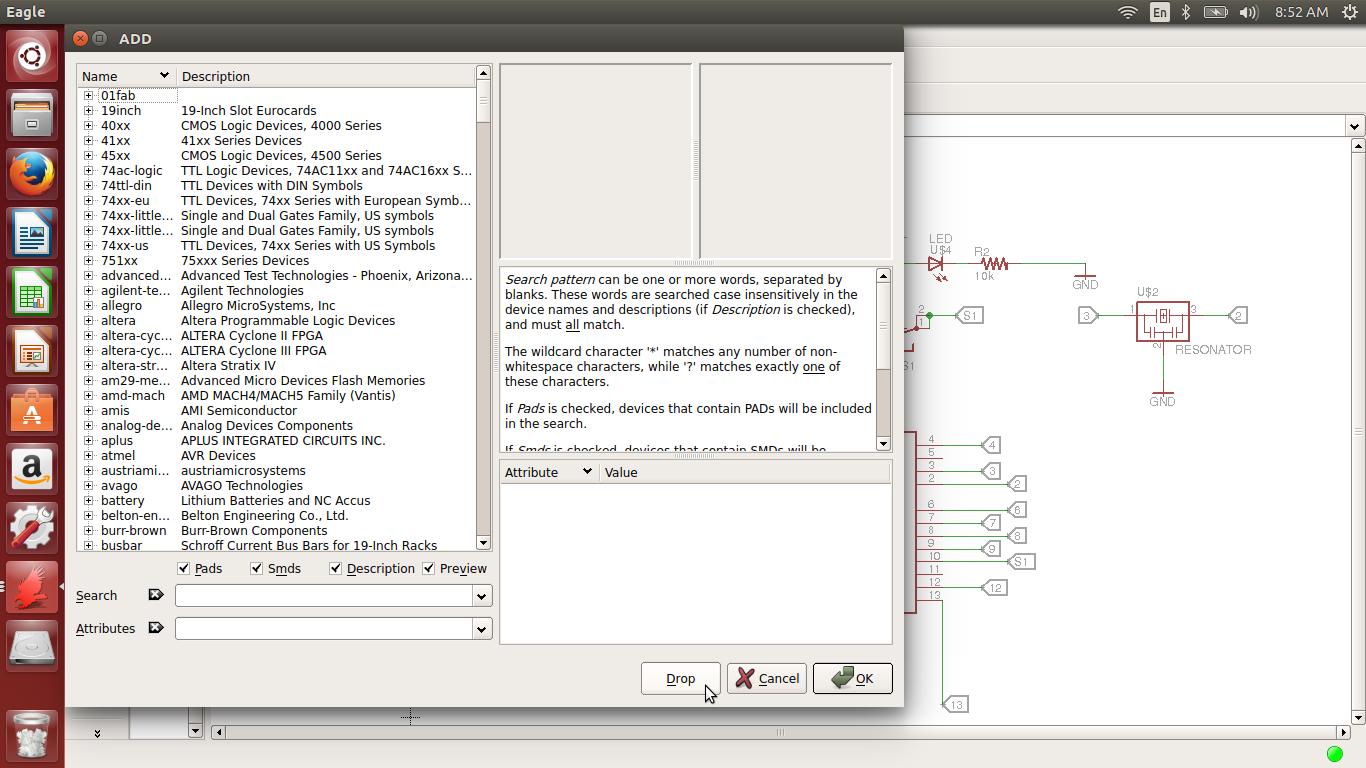The width and height of the screenshot is (1366, 768).
Task: Open Amazon launcher icon
Action: pos(32,470)
